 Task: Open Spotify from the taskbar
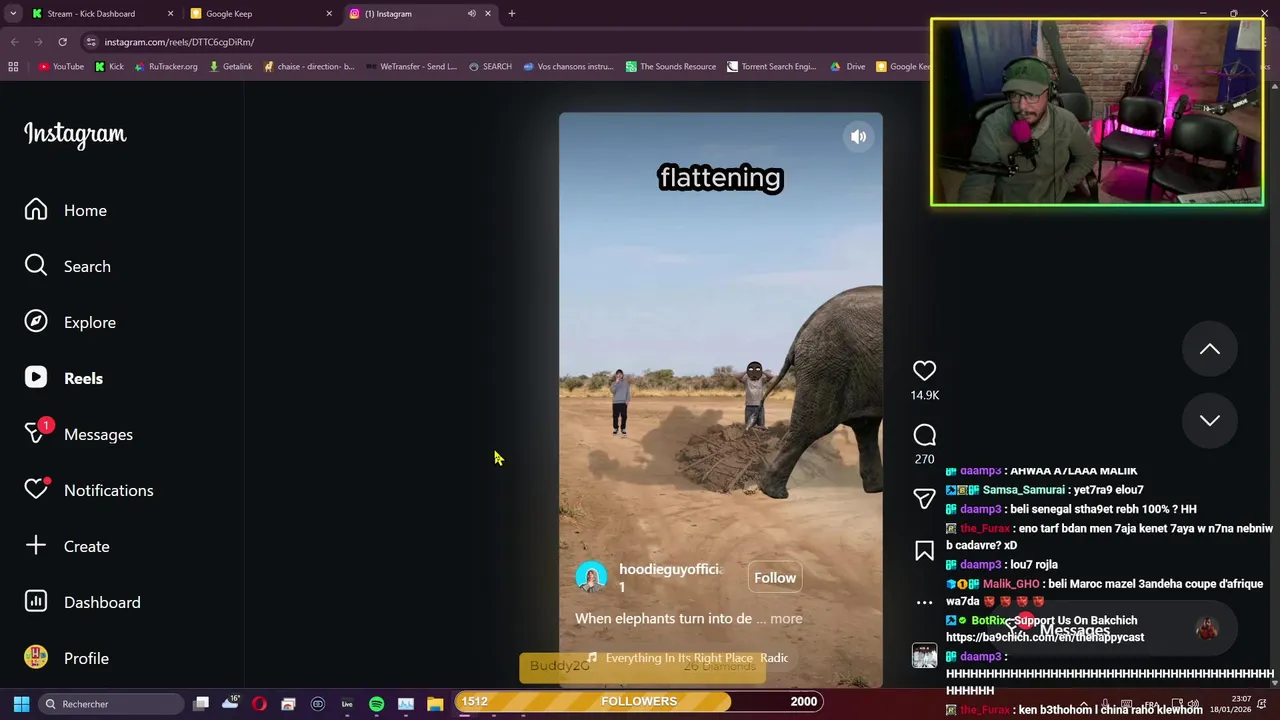(376, 704)
